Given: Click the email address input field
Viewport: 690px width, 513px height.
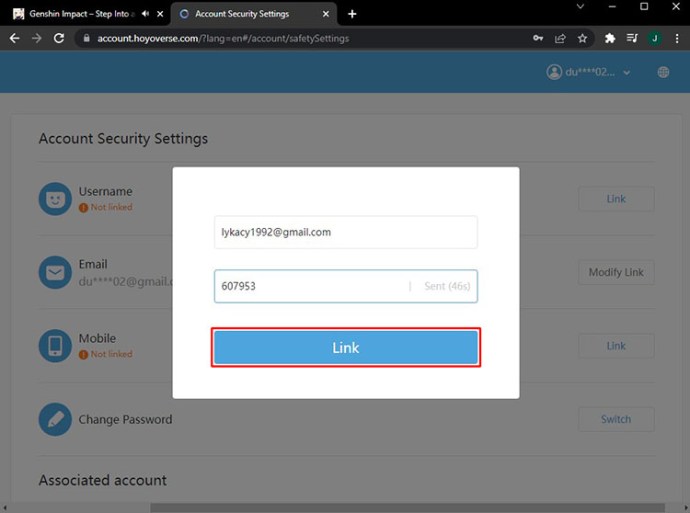Looking at the screenshot, I should click(x=345, y=232).
